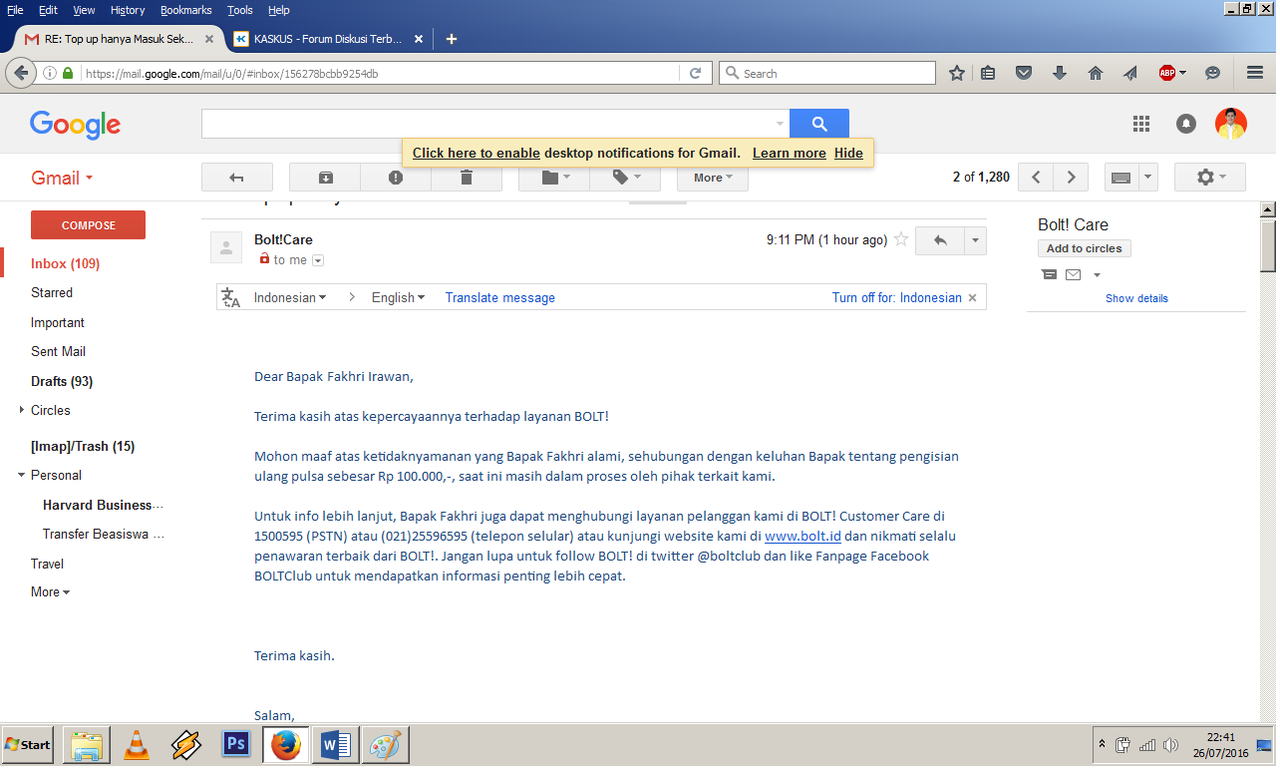Screen dimensions: 1280x772
Task: Click the blue Gmail search button
Action: [x=819, y=124]
